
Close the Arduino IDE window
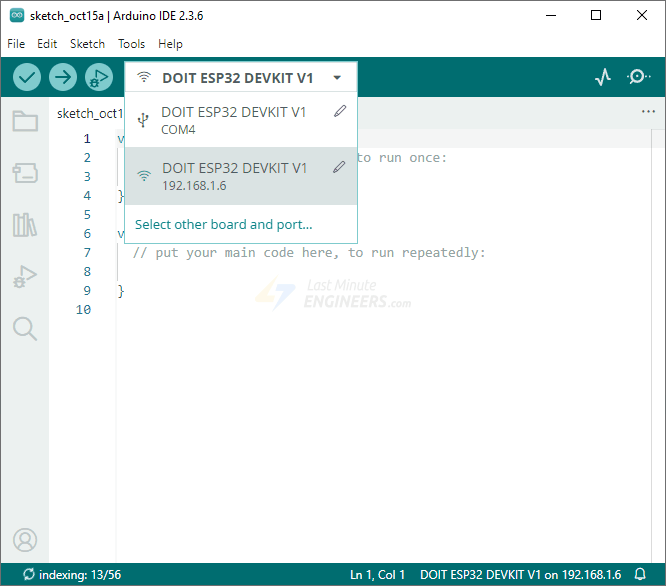coord(642,15)
